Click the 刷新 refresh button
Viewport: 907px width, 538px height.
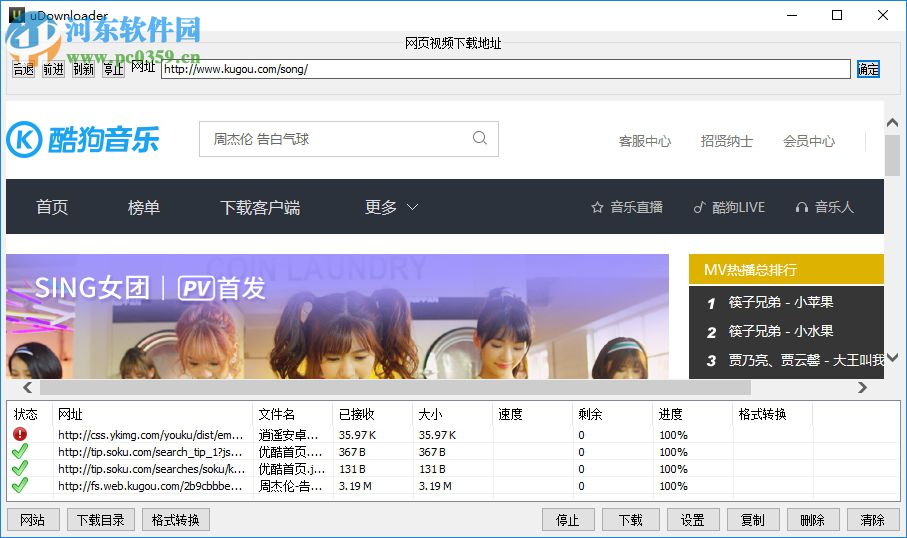pyautogui.click(x=83, y=69)
